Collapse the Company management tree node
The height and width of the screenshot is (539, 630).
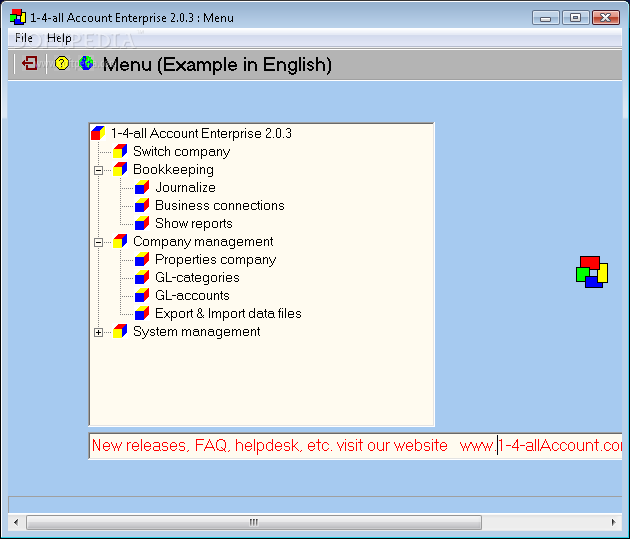(98, 242)
